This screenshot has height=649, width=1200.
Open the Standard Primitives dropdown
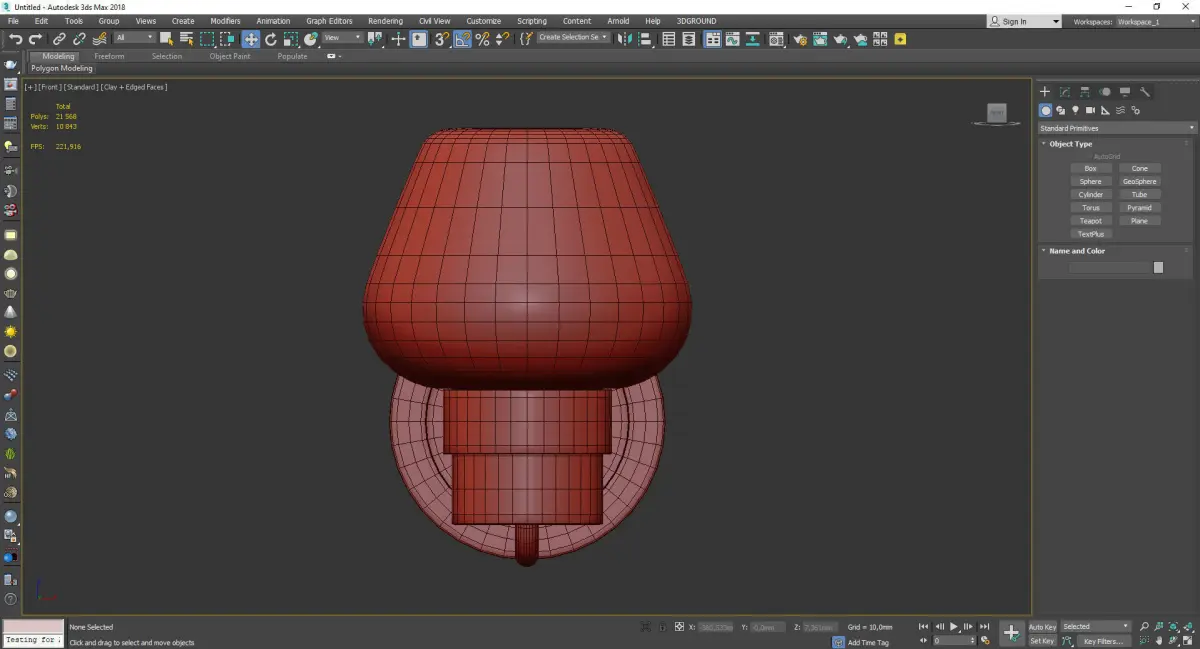(1116, 128)
